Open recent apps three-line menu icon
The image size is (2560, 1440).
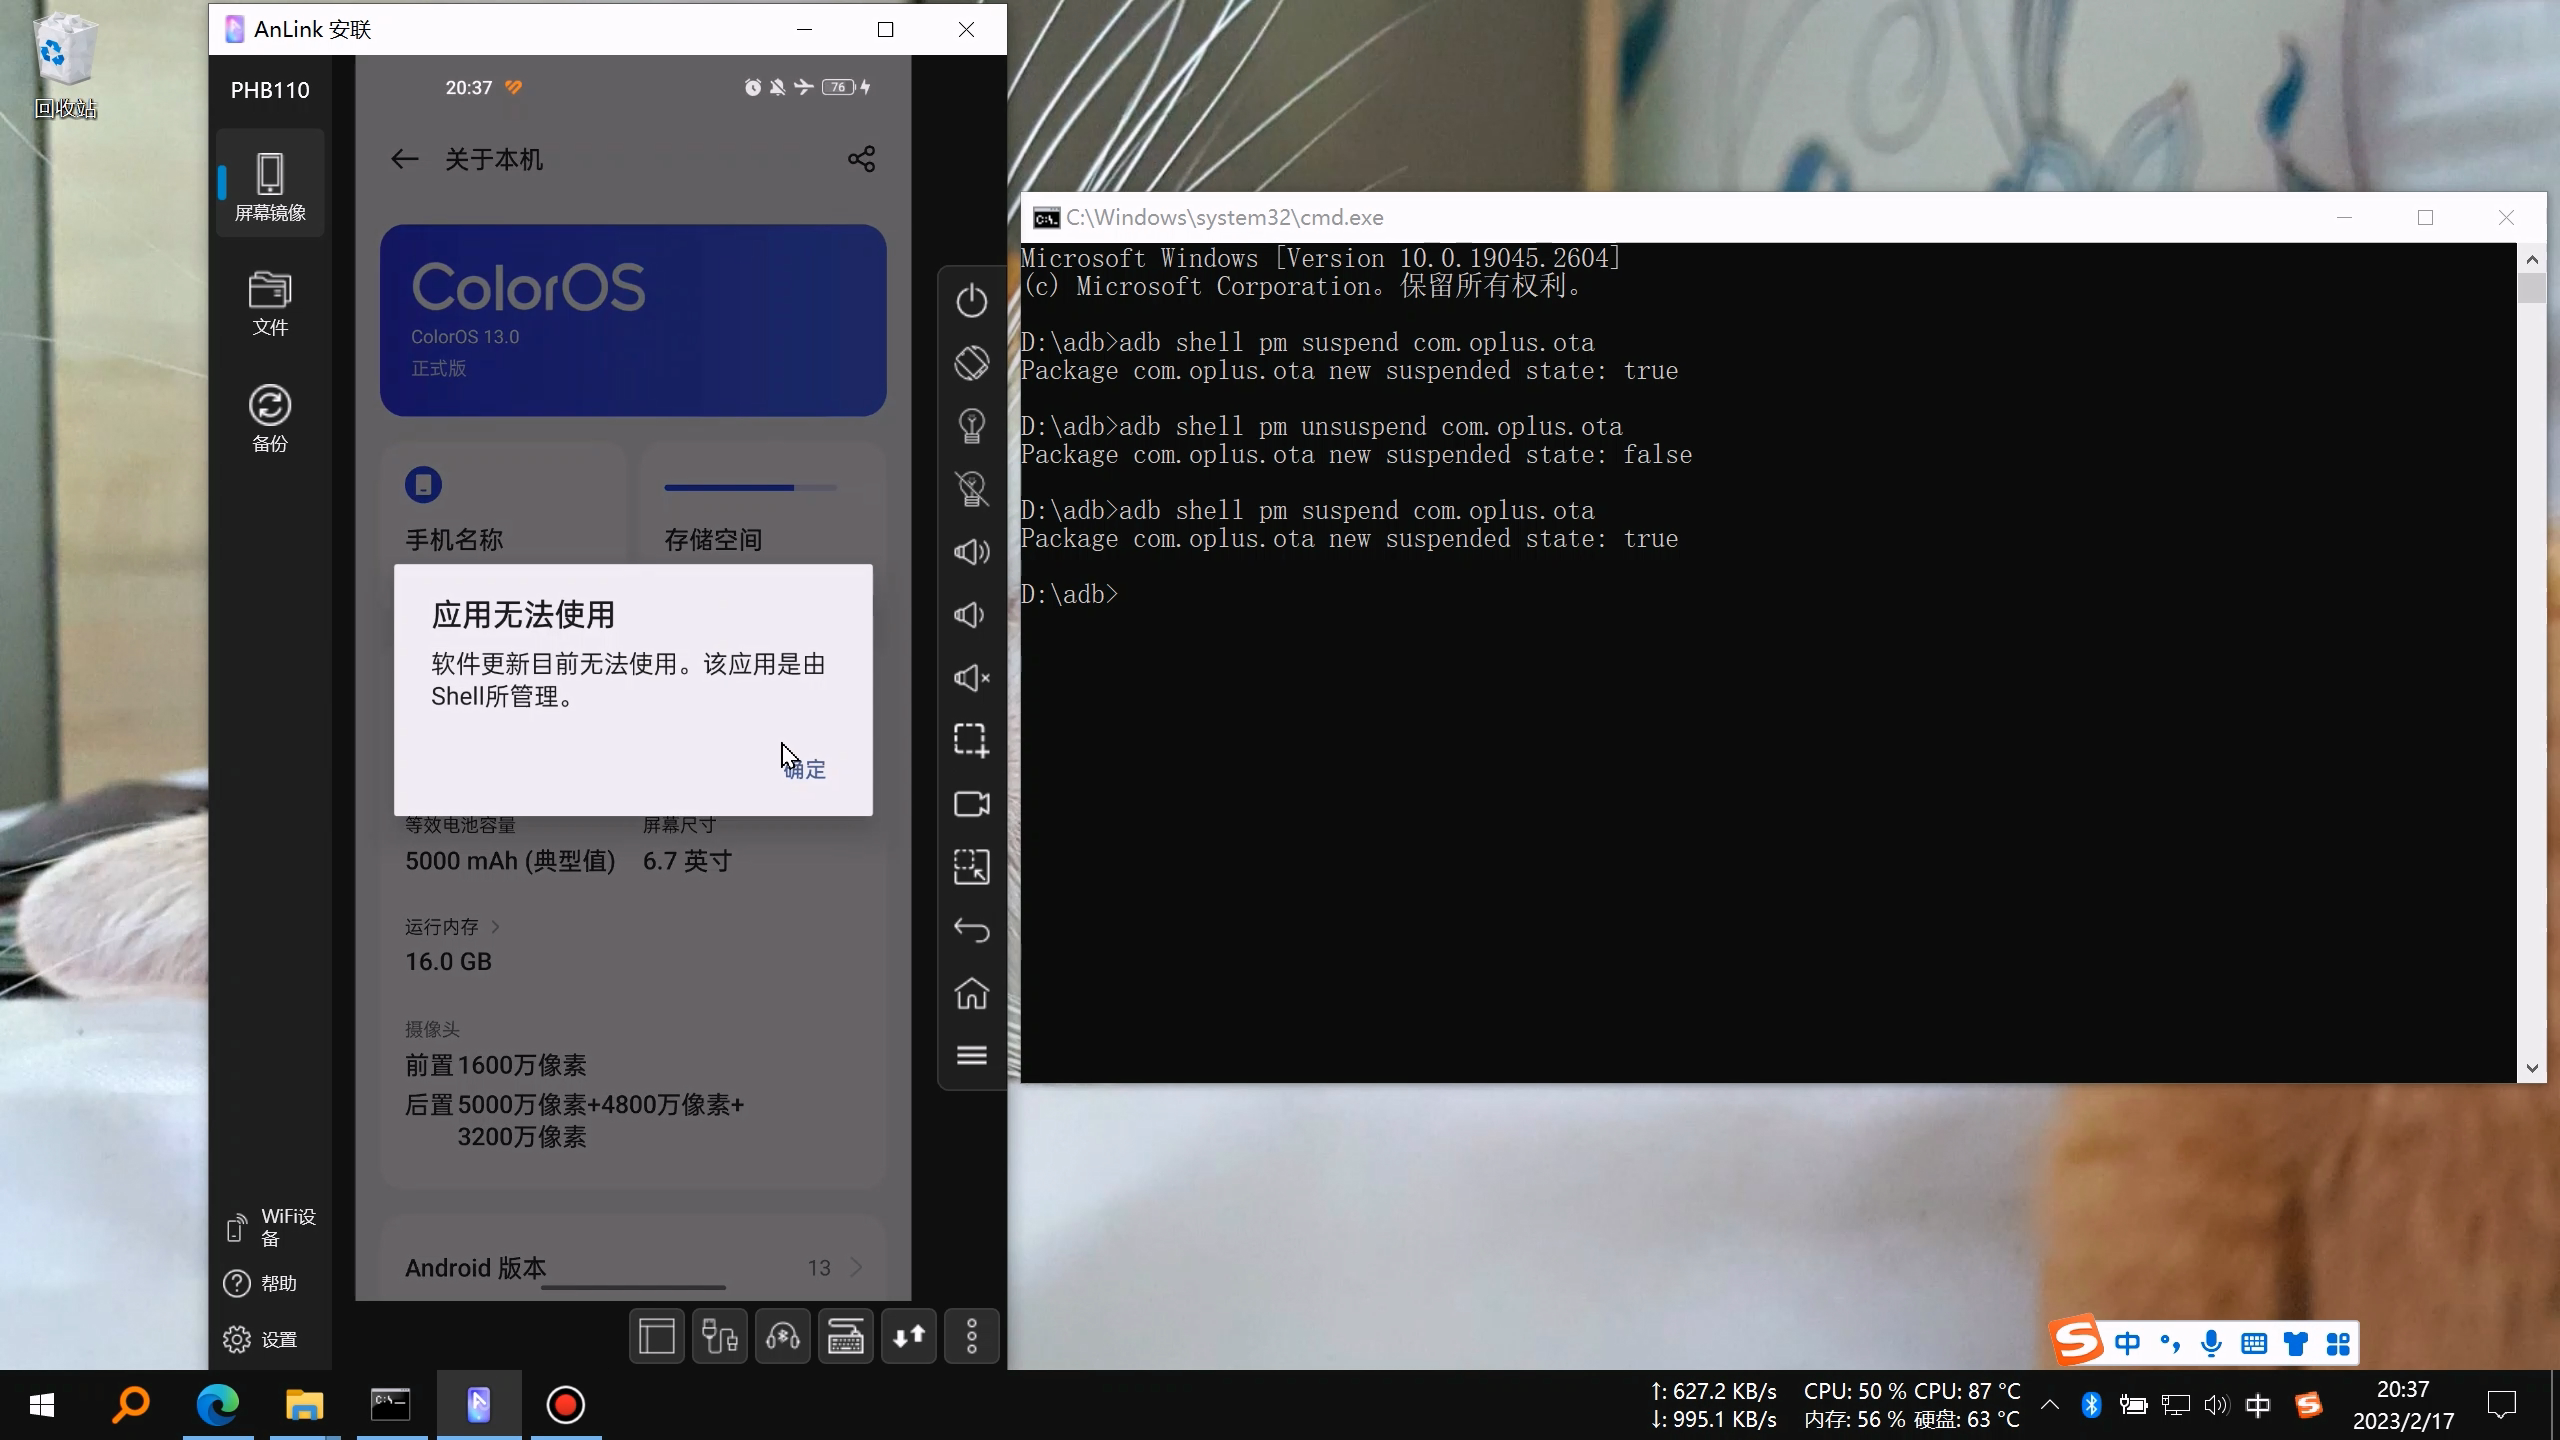point(971,1055)
